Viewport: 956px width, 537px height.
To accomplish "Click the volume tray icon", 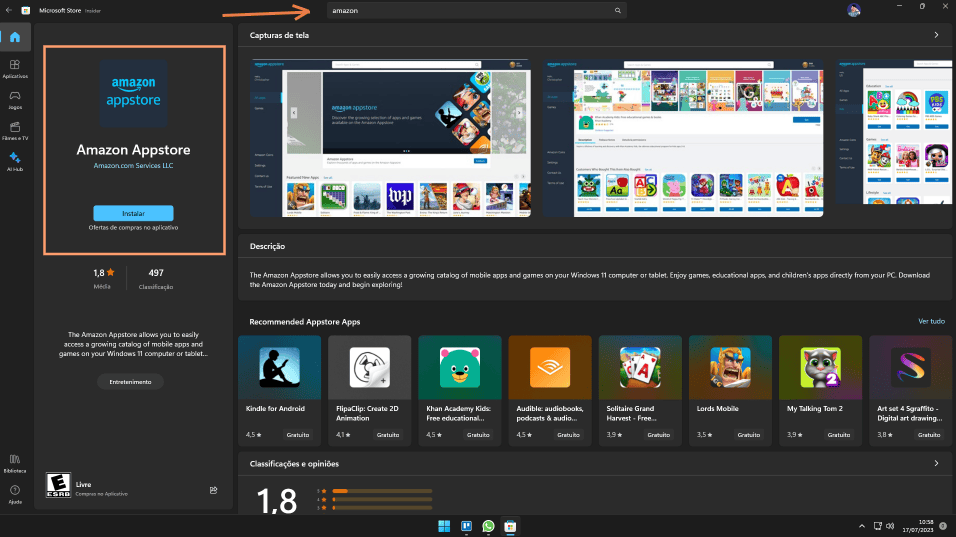I will 890,526.
